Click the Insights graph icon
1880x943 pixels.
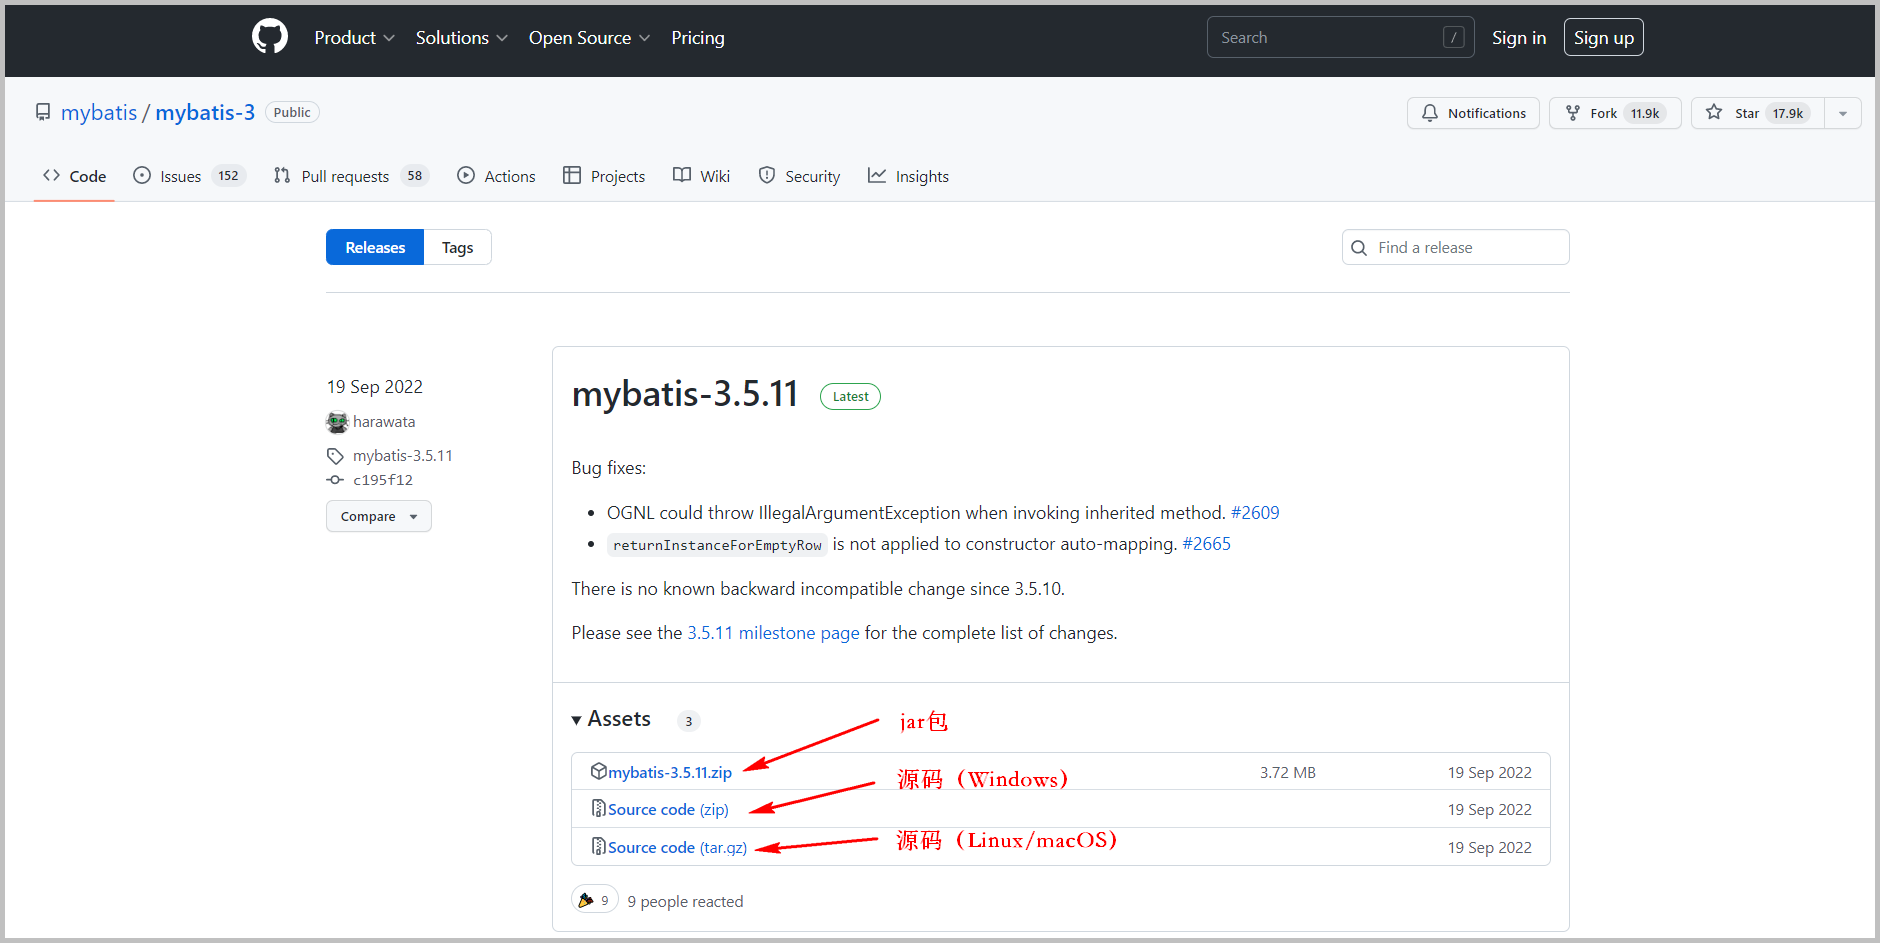coord(877,175)
